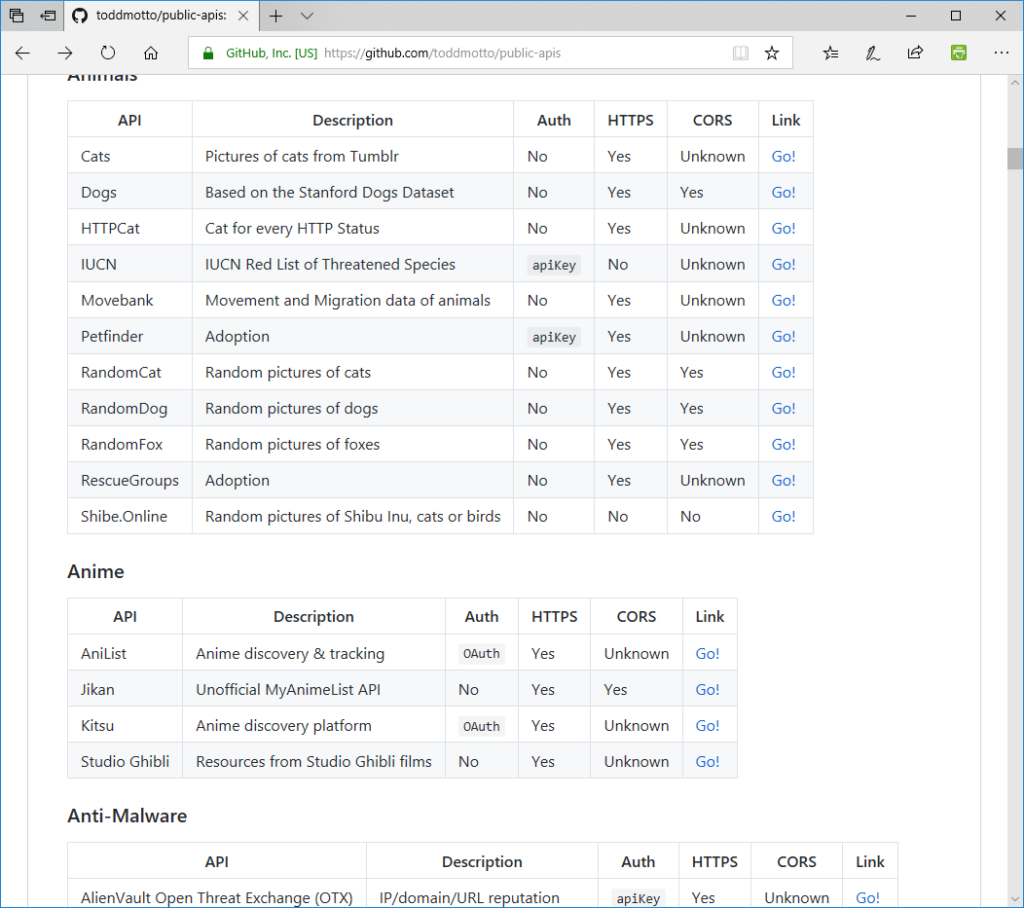Click the vertical scrollbar thumb
The width and height of the screenshot is (1024, 908).
tap(1015, 158)
